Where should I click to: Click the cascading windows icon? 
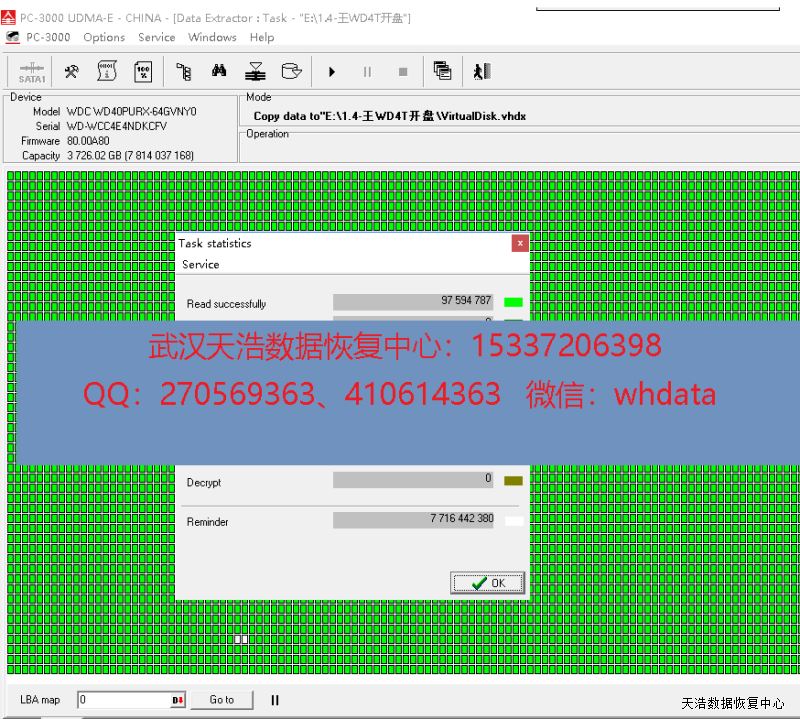coord(442,71)
